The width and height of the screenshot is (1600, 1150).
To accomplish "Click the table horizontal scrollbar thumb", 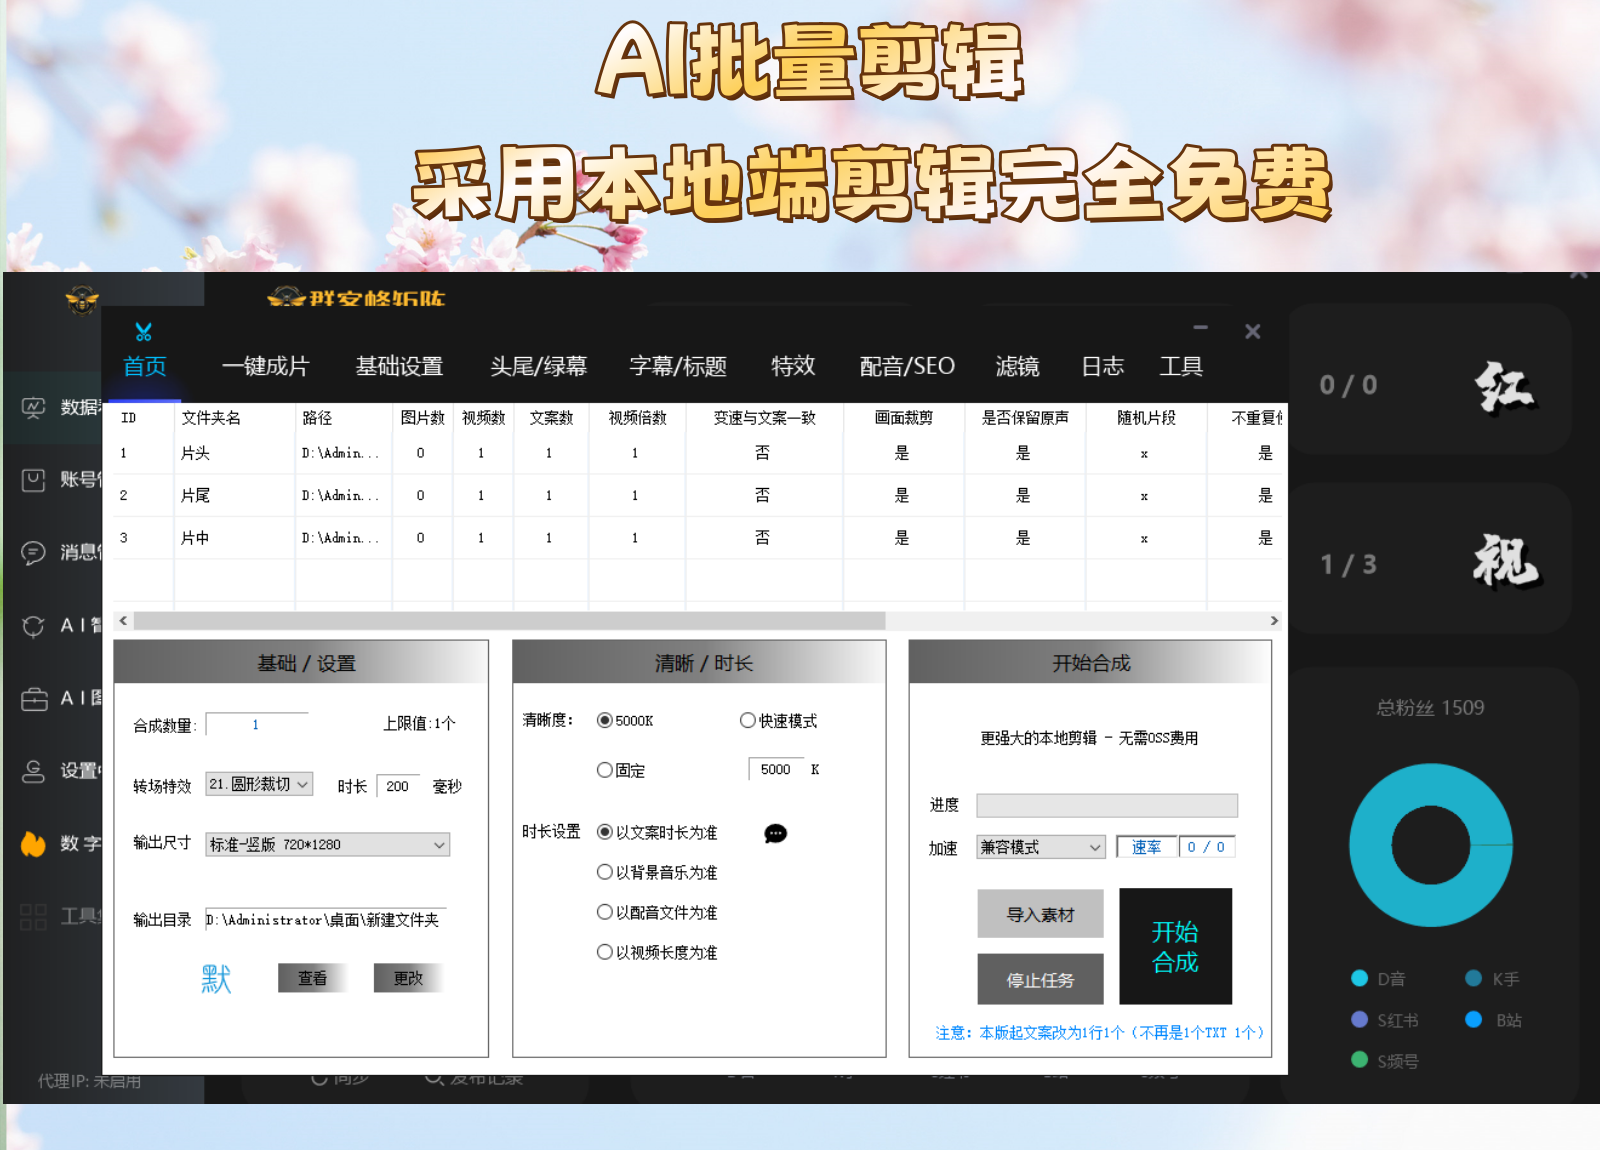I will tap(509, 621).
